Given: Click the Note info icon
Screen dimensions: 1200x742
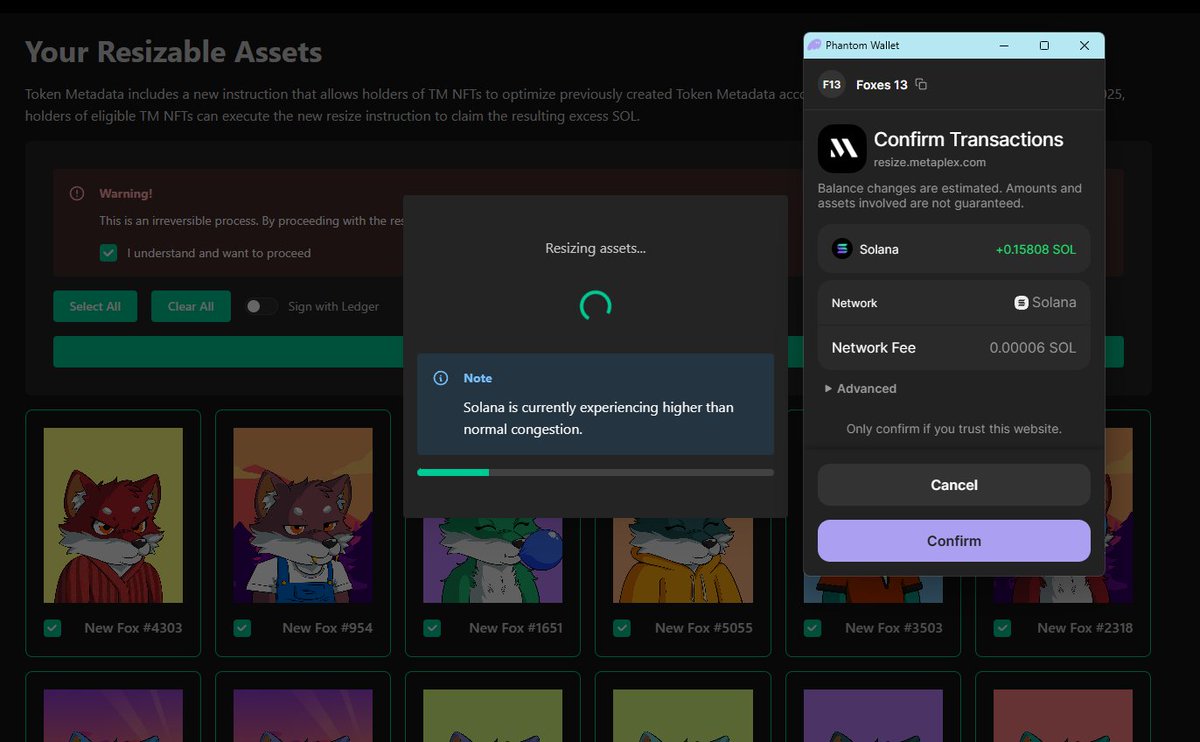Looking at the screenshot, I should point(440,378).
